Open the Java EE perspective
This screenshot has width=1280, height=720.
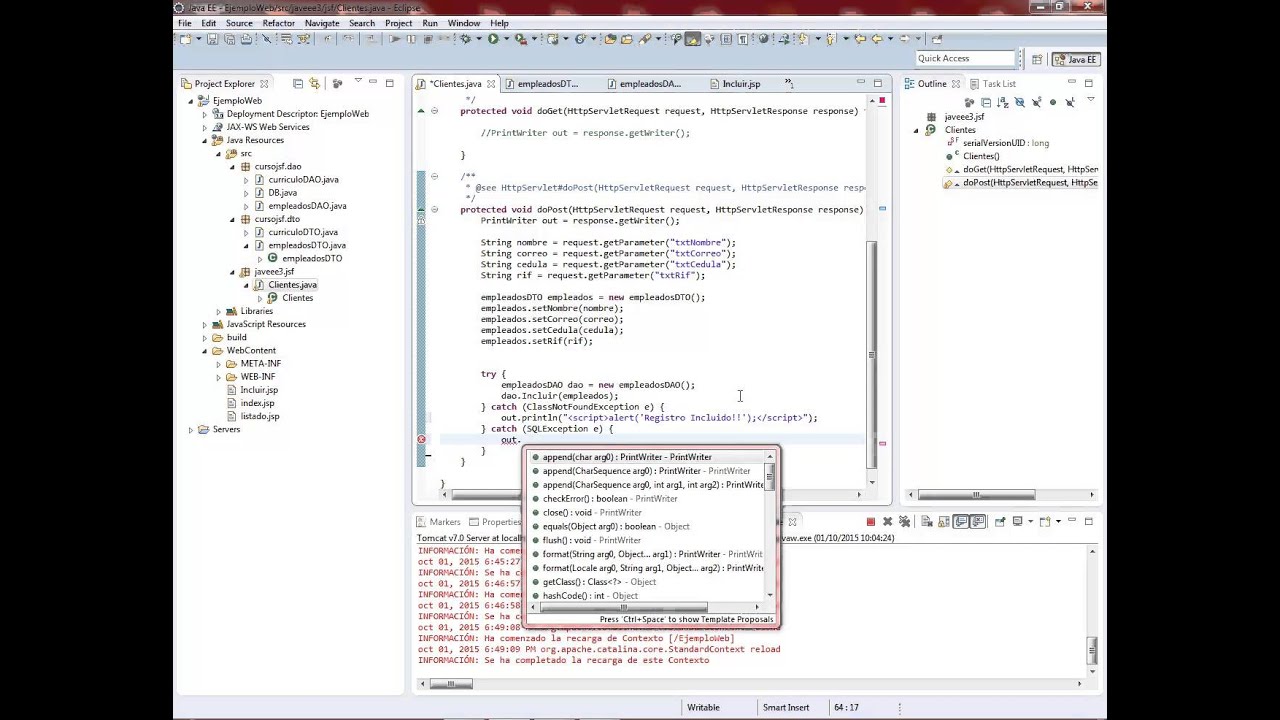pyautogui.click(x=1076, y=59)
